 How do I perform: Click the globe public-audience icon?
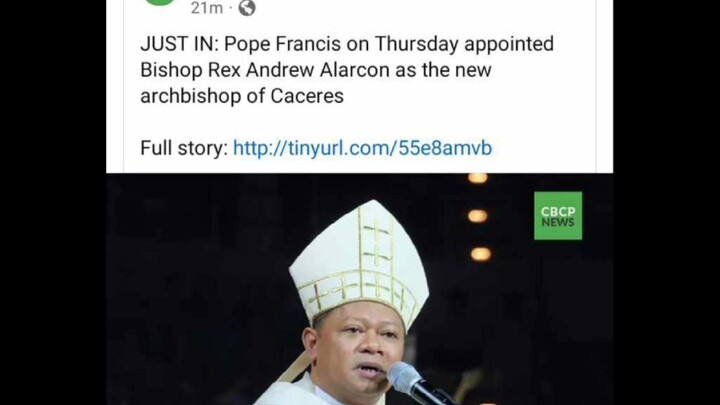[x=247, y=8]
